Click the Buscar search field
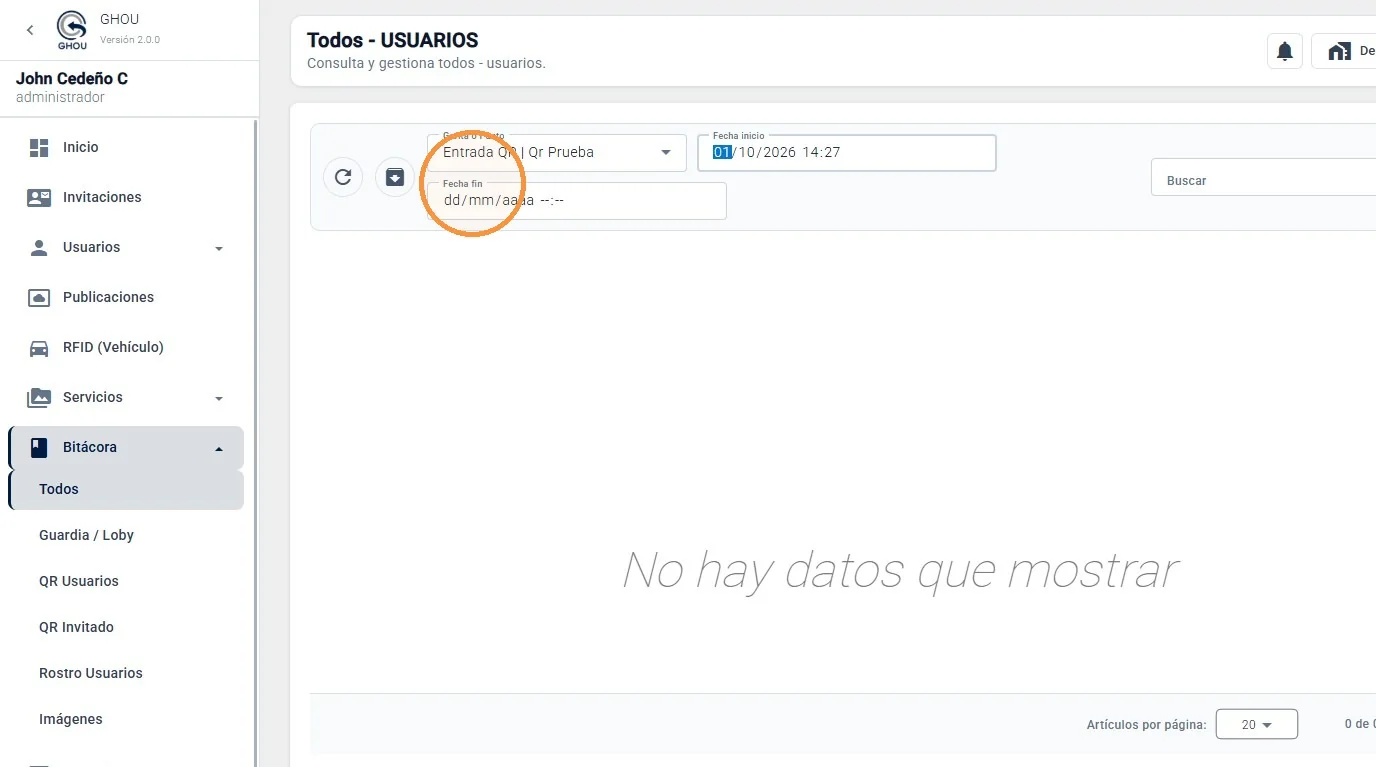Image resolution: width=1376 pixels, height=767 pixels. [1264, 178]
